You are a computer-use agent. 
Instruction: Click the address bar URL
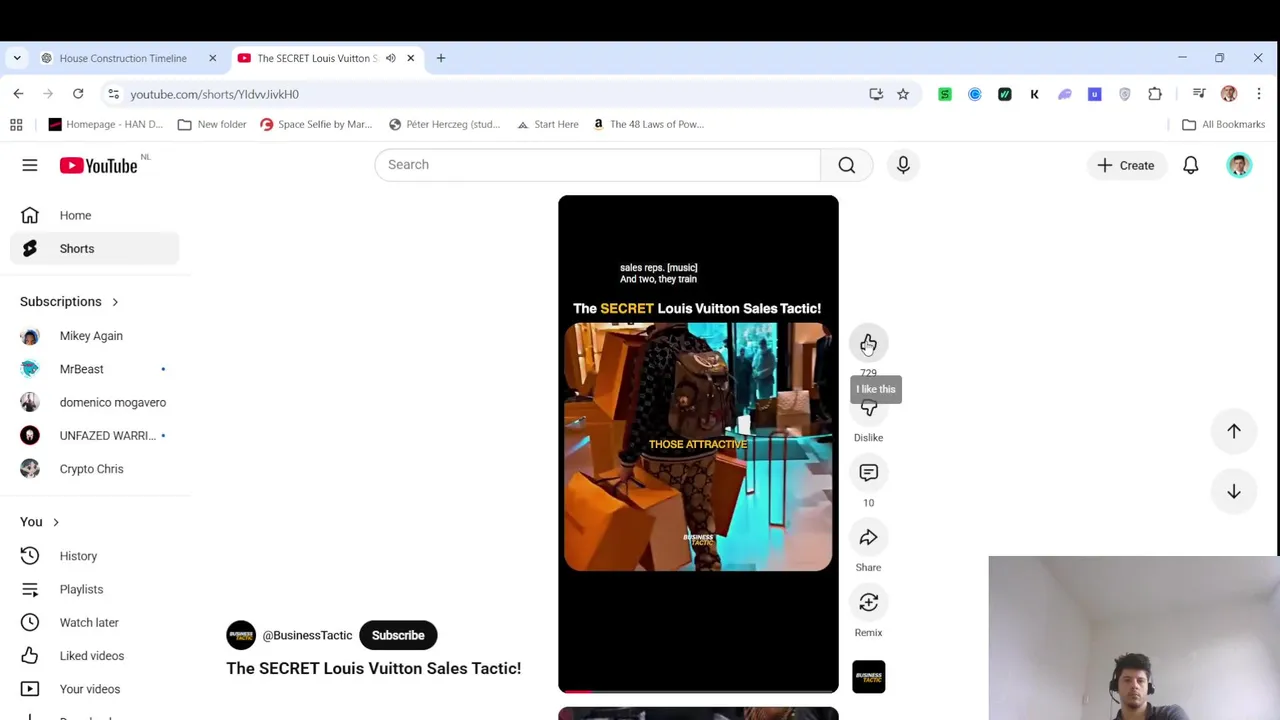[x=214, y=94]
